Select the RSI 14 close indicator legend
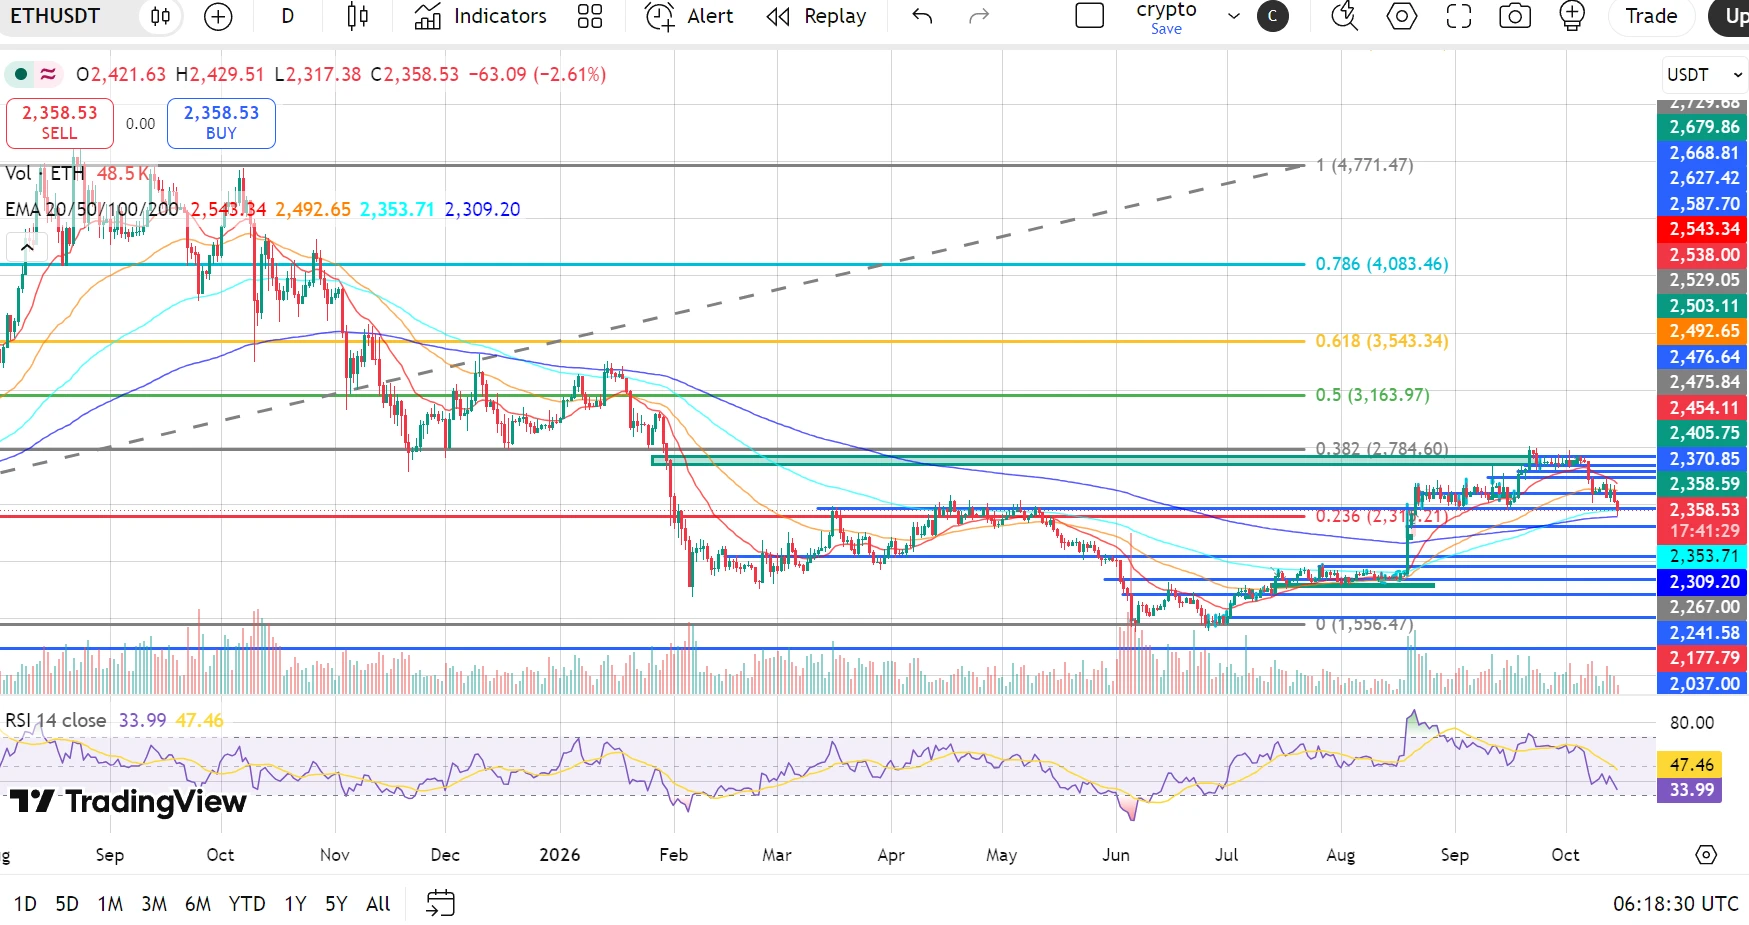The width and height of the screenshot is (1749, 925). pyautogui.click(x=56, y=720)
